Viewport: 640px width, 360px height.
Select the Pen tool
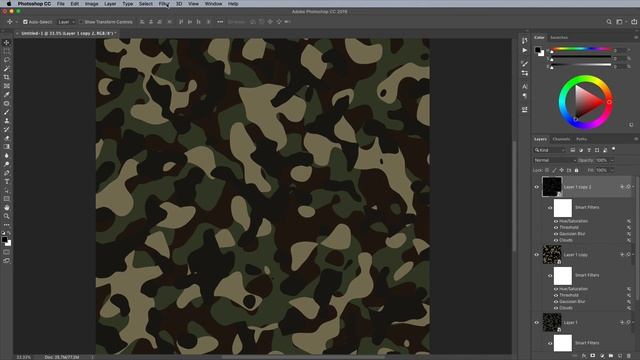(x=7, y=173)
